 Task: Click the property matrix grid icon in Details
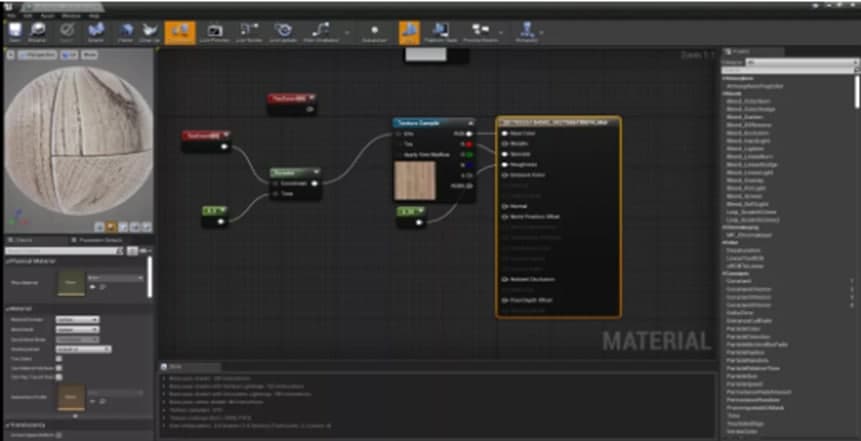[x=132, y=251]
